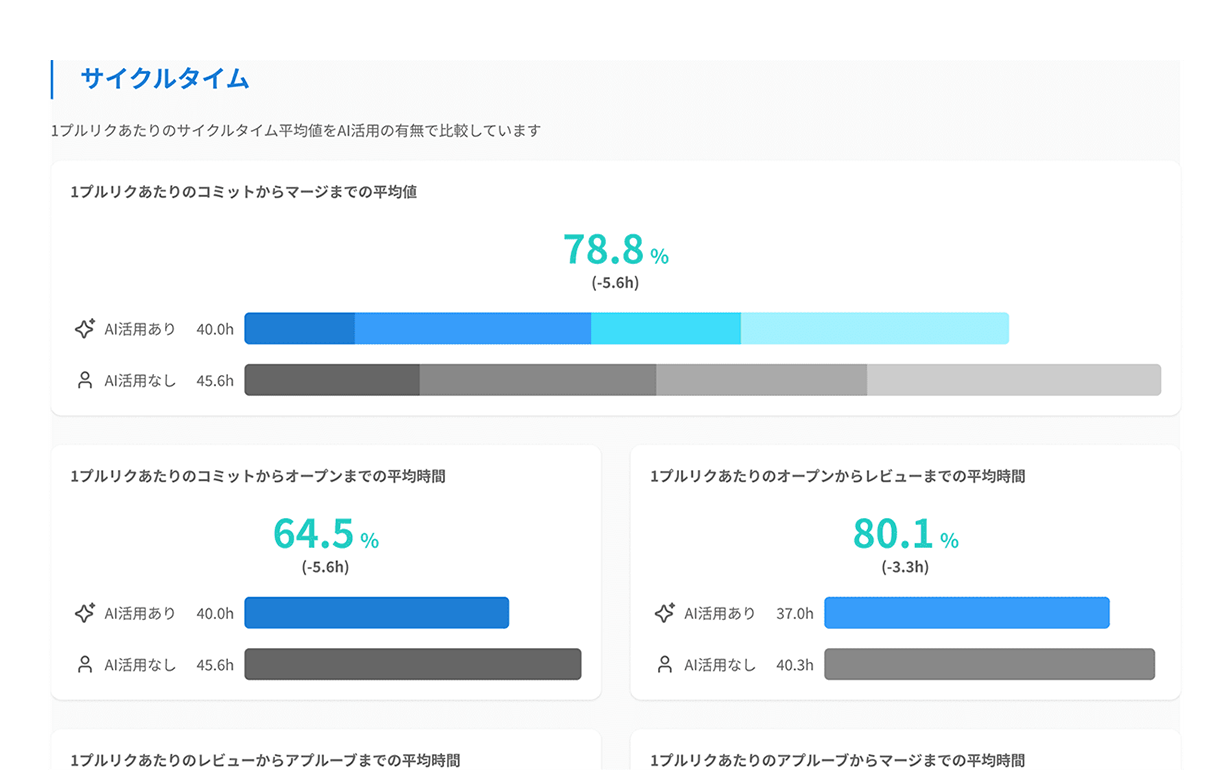This screenshot has width=1232, height=770.
Task: Click sparkle icon in open-to-review card
Action: [x=665, y=613]
